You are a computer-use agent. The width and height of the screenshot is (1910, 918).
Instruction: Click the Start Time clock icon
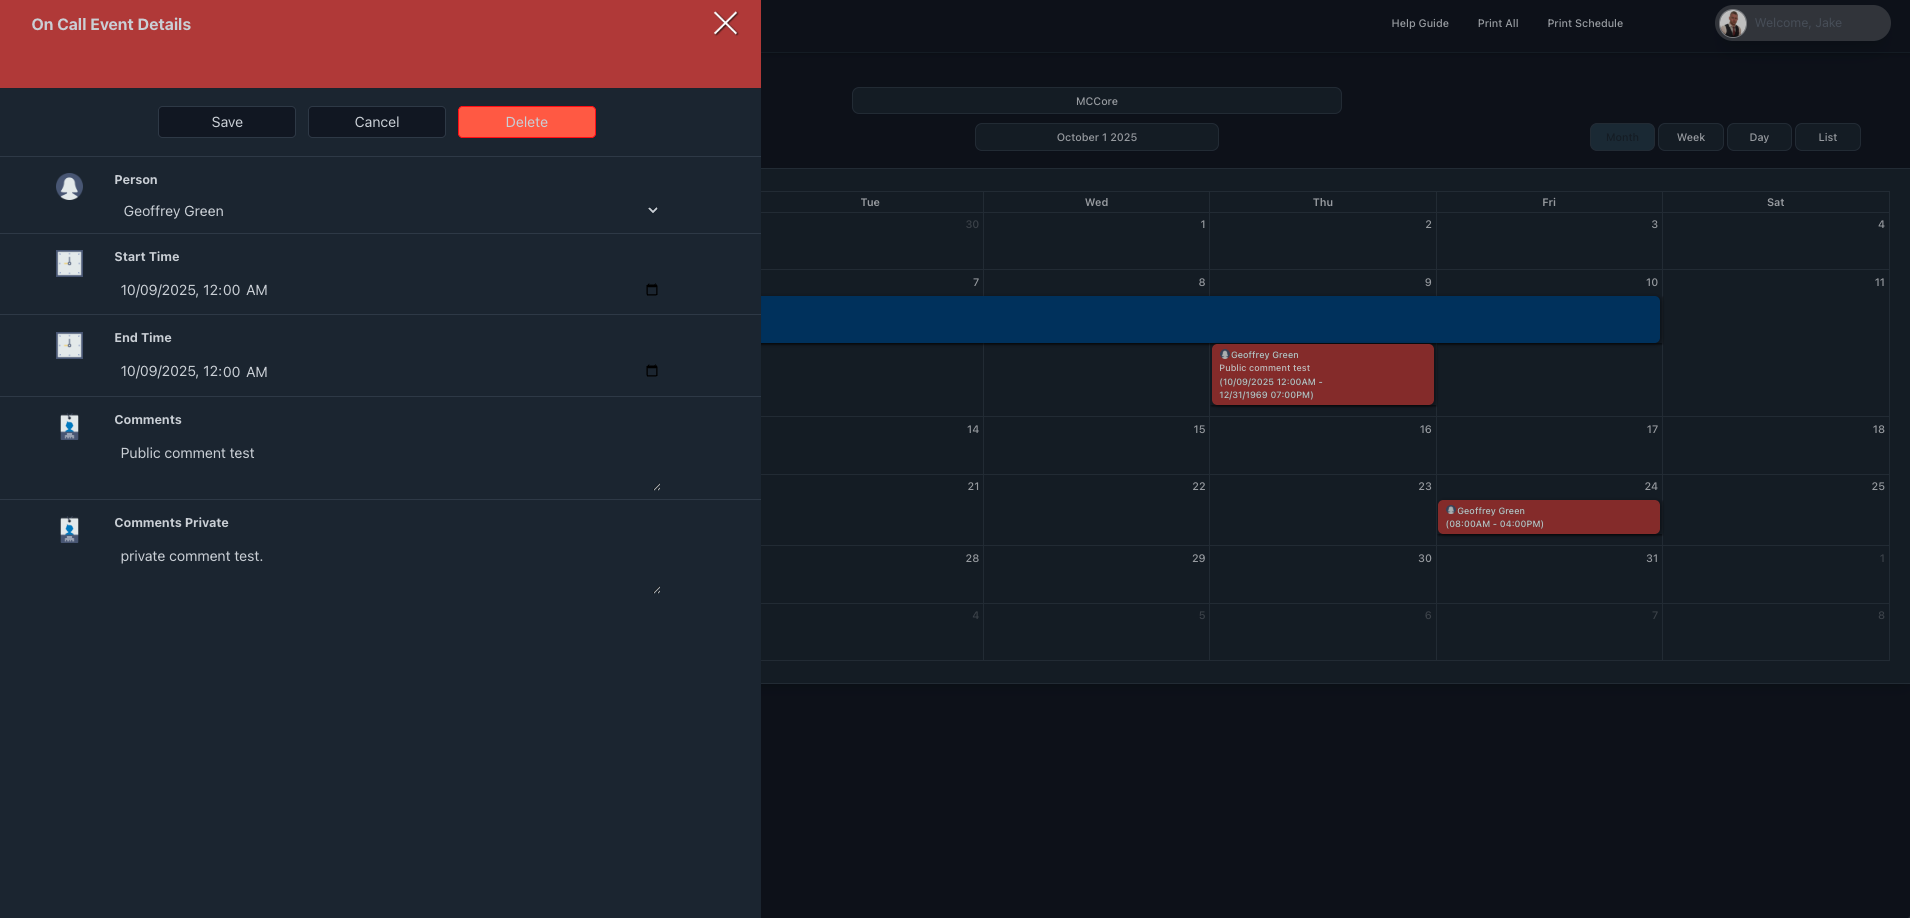(69, 264)
